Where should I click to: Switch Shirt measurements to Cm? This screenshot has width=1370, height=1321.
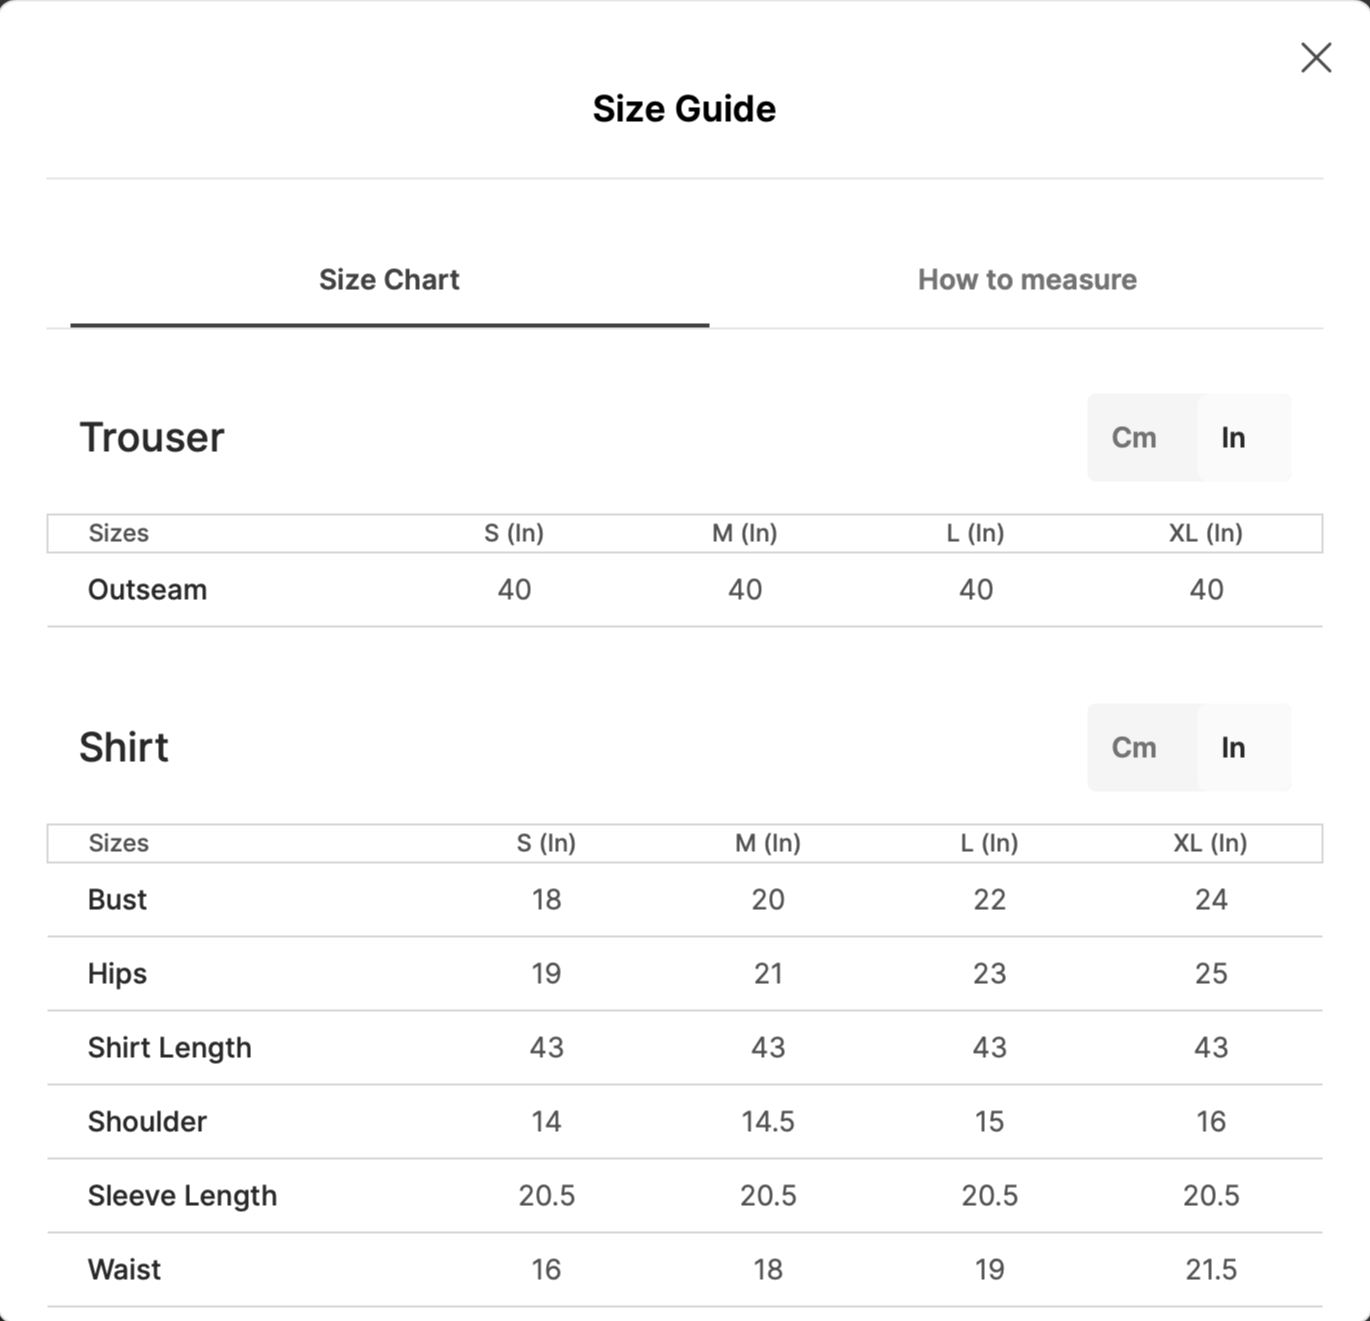click(1134, 748)
